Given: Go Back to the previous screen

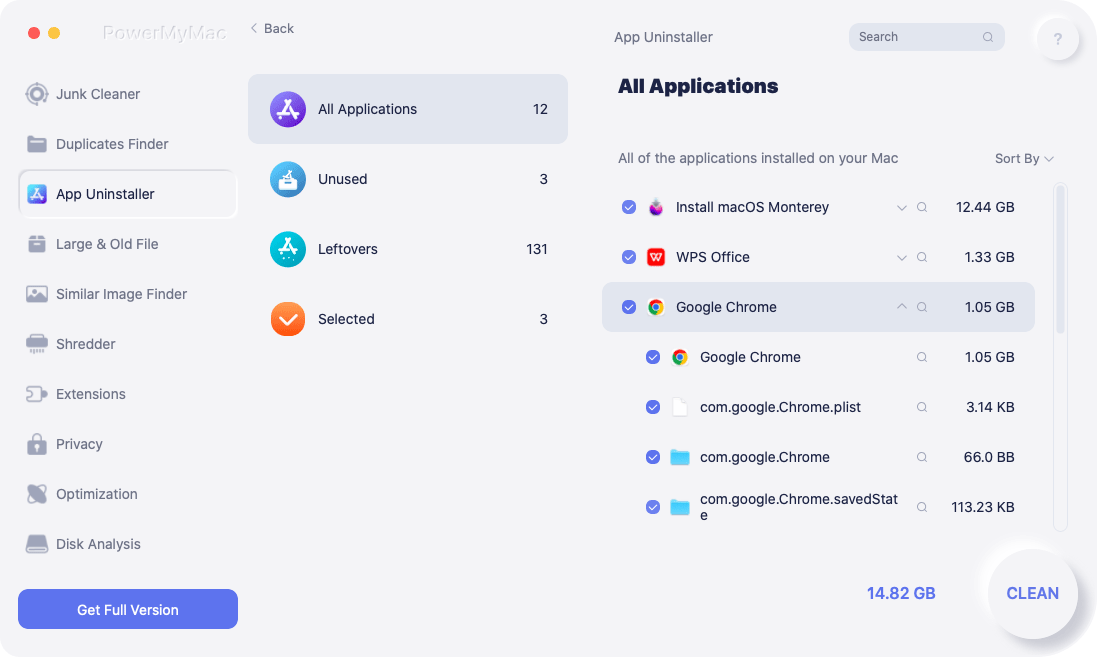Looking at the screenshot, I should click(x=272, y=29).
